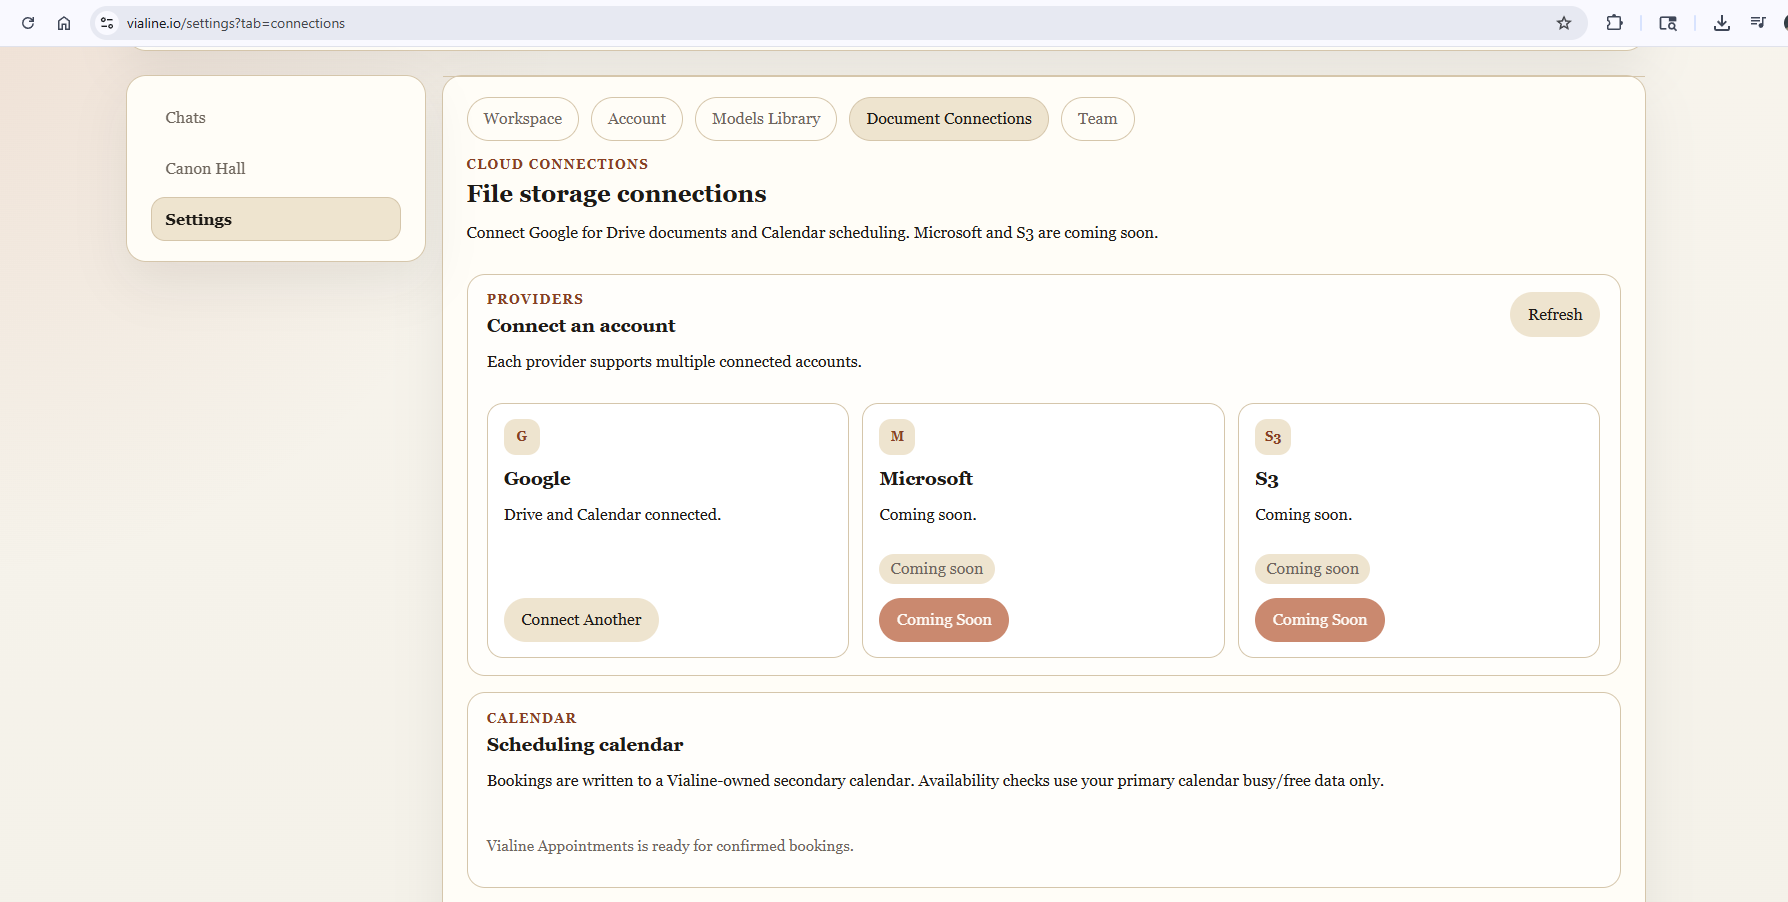
Task: Connect Another Google account
Action: pos(581,620)
